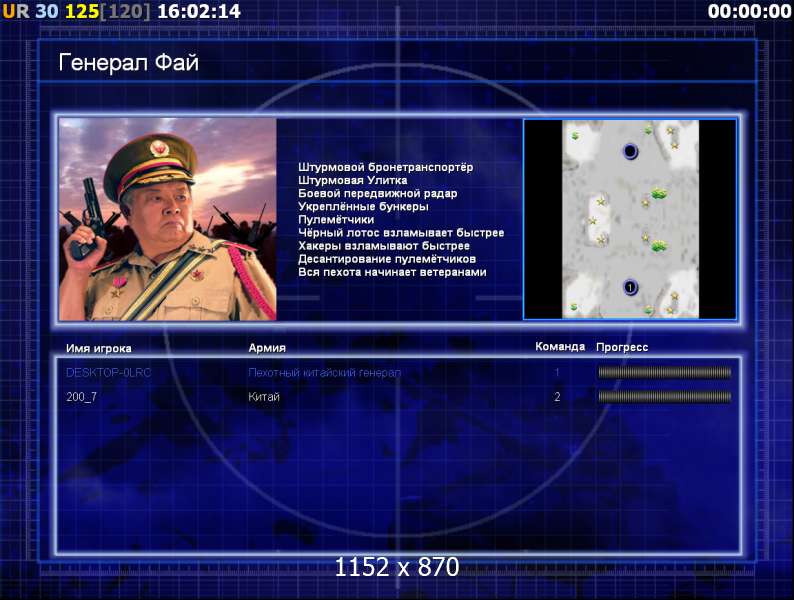Viewport: 794px width, 600px height.
Task: Select the standalone Пулемётчики line
Action: [x=336, y=220]
